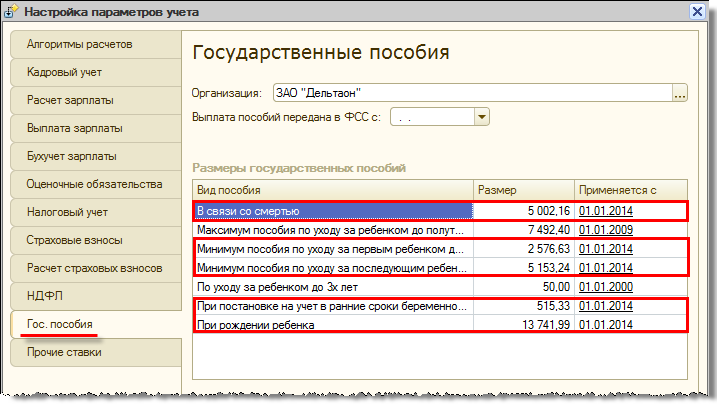Open the Страховые взносы tab
Screen dimensions: 717x404
click(96, 240)
